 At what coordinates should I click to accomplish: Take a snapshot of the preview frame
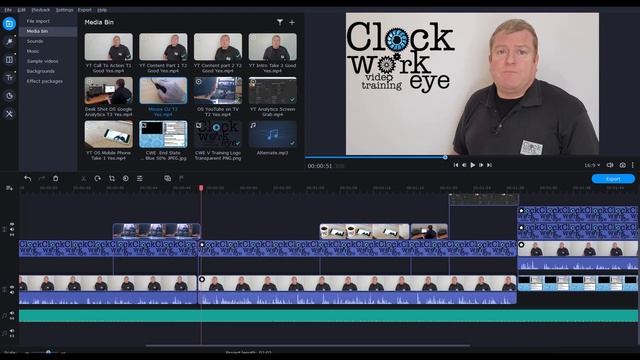click(622, 165)
